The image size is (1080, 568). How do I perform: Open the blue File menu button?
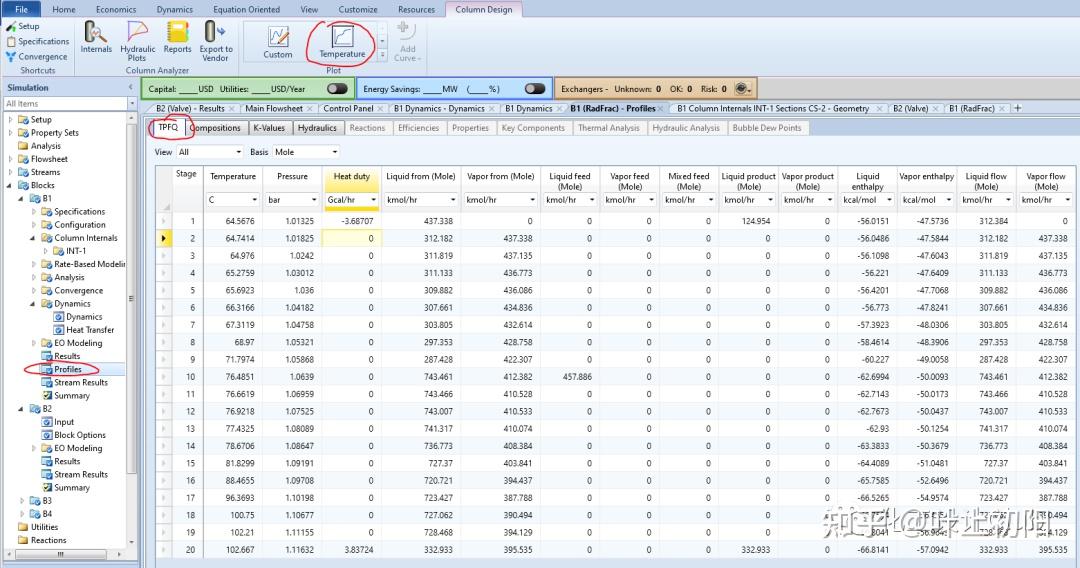[x=21, y=9]
